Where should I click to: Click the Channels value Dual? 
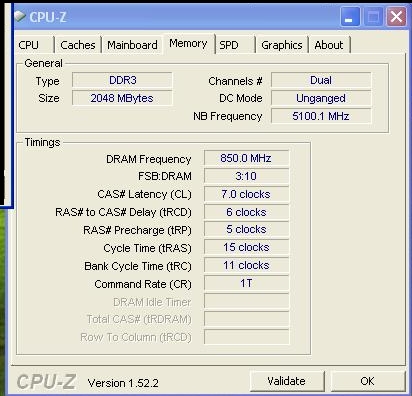click(x=321, y=80)
